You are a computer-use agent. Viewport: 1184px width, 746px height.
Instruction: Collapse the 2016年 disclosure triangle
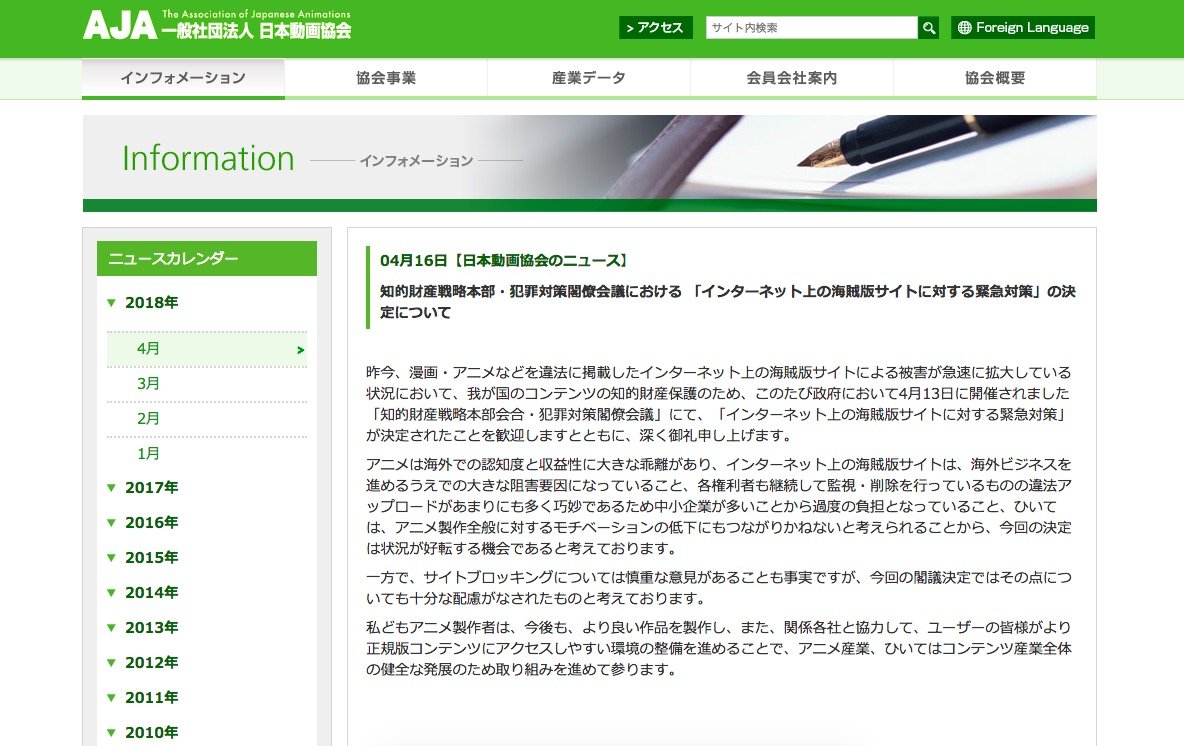pos(112,522)
